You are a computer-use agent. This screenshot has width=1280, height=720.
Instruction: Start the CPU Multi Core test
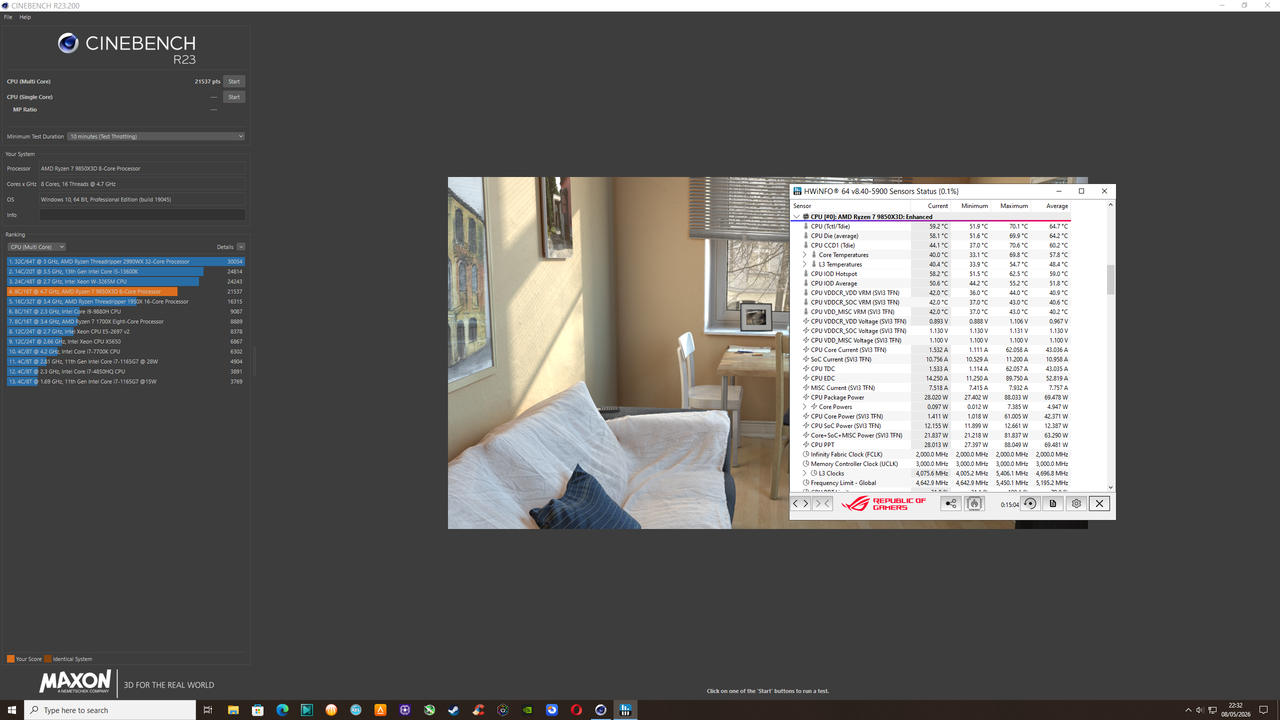pos(233,81)
